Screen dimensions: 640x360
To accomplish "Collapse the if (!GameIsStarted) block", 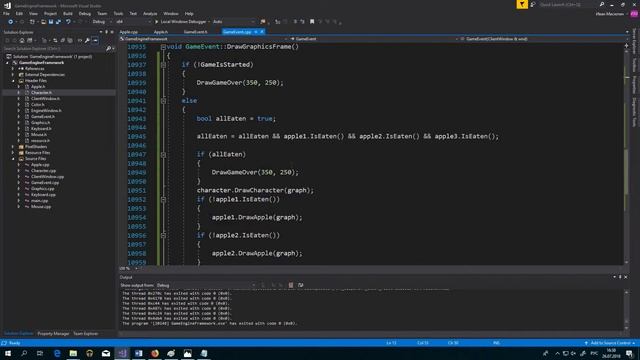I will click(x=163, y=65).
